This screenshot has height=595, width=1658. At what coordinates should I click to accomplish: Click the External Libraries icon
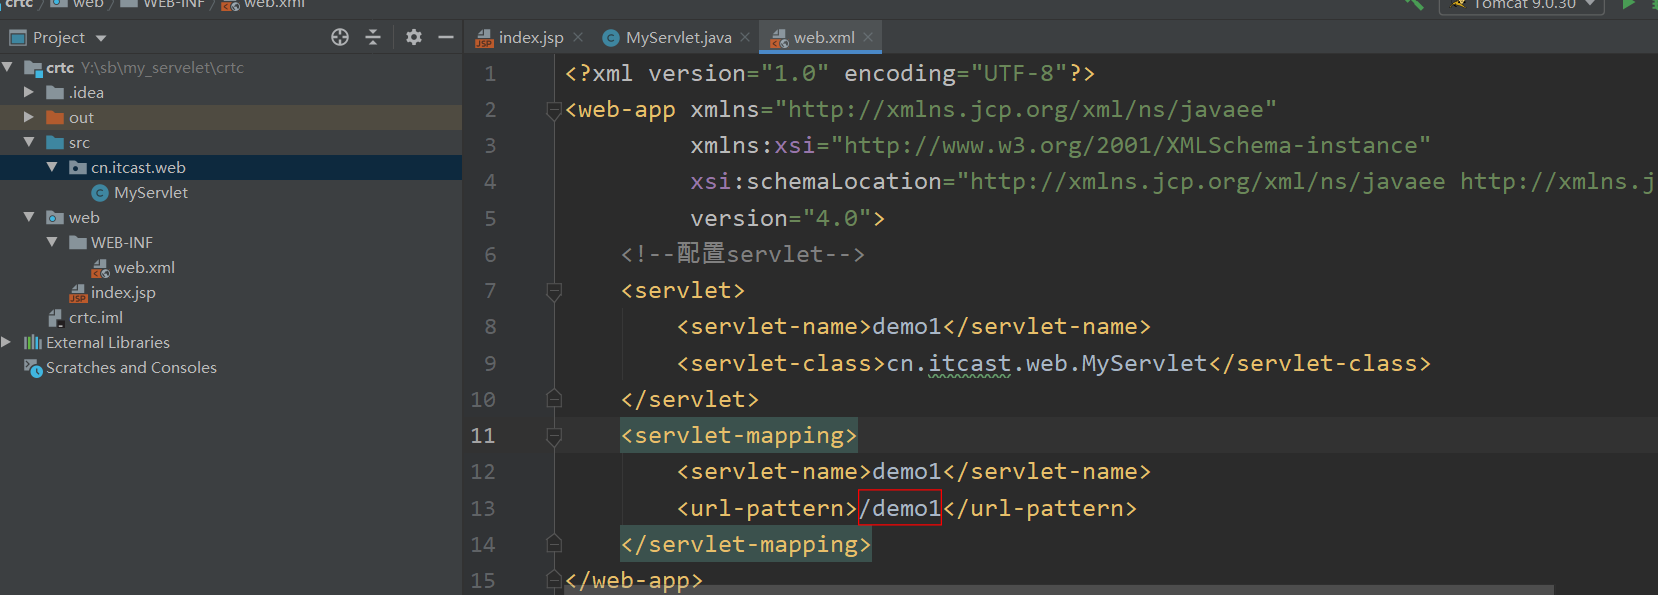click(x=33, y=342)
